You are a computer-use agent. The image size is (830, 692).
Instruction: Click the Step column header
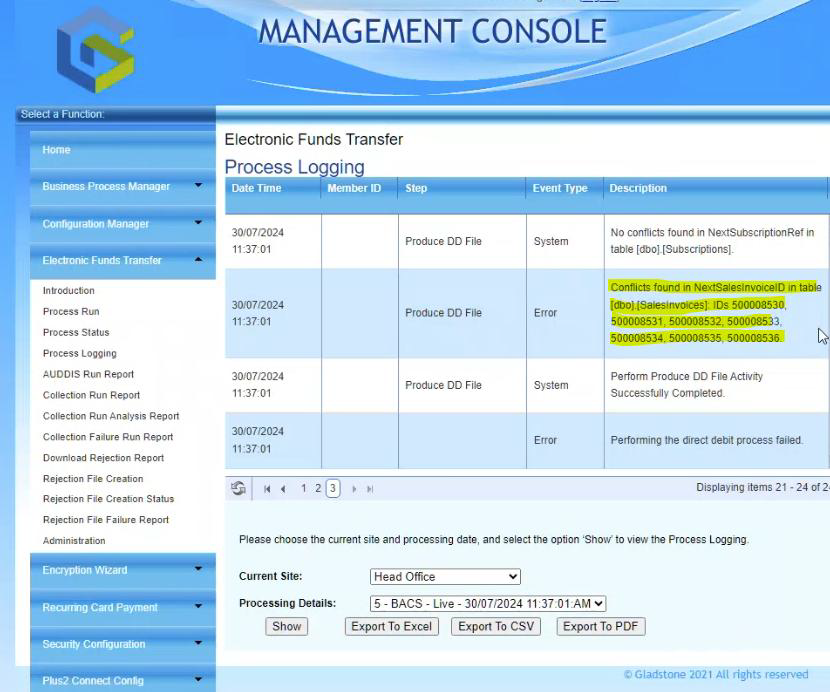click(x=416, y=188)
